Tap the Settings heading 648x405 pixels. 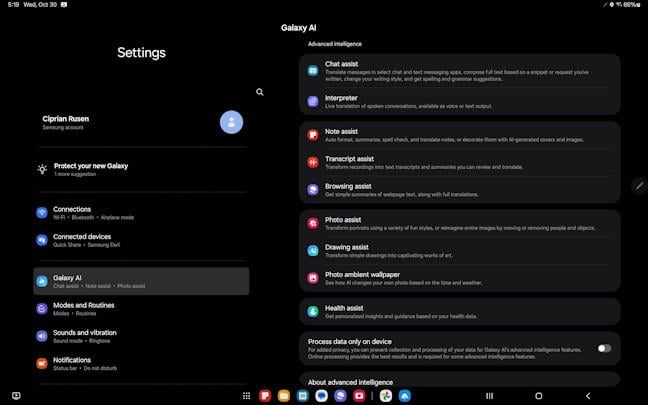141,52
